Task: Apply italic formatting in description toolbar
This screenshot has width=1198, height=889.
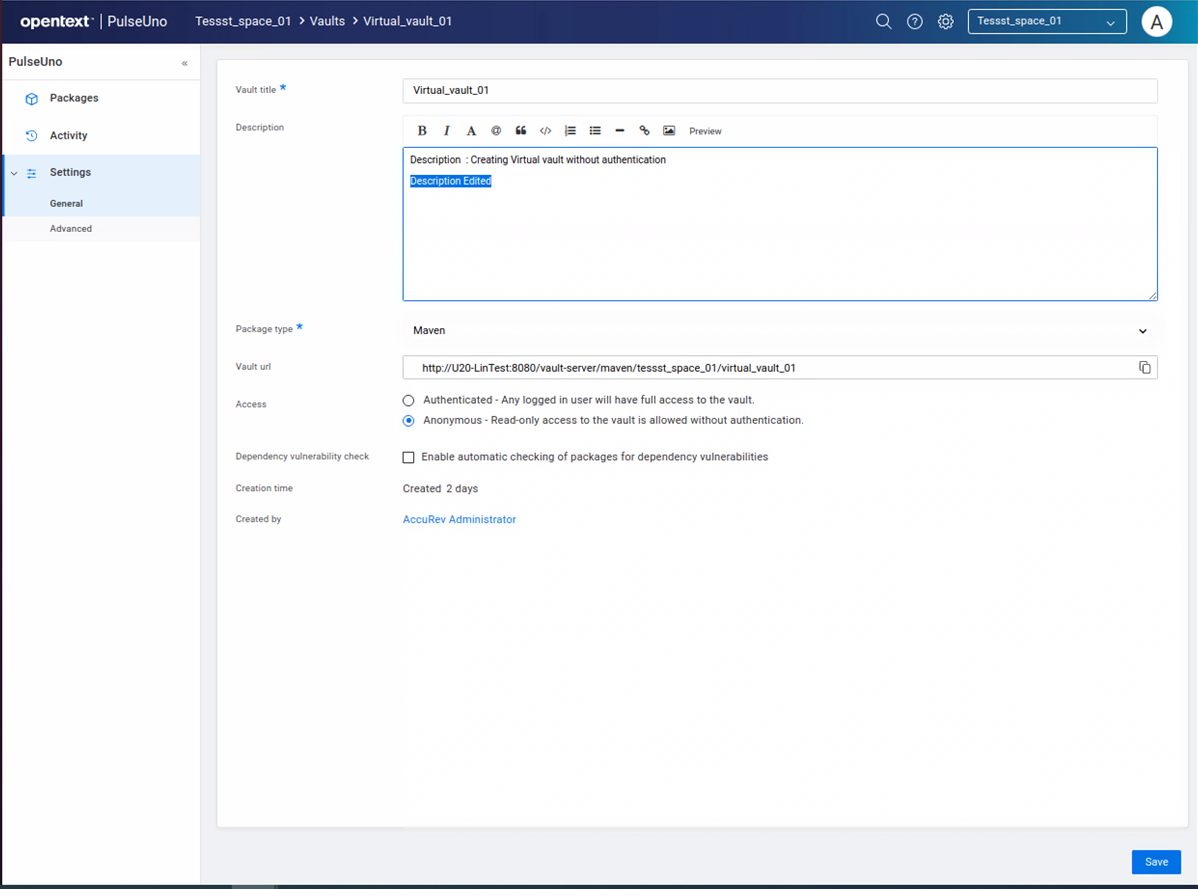Action: [x=447, y=131]
